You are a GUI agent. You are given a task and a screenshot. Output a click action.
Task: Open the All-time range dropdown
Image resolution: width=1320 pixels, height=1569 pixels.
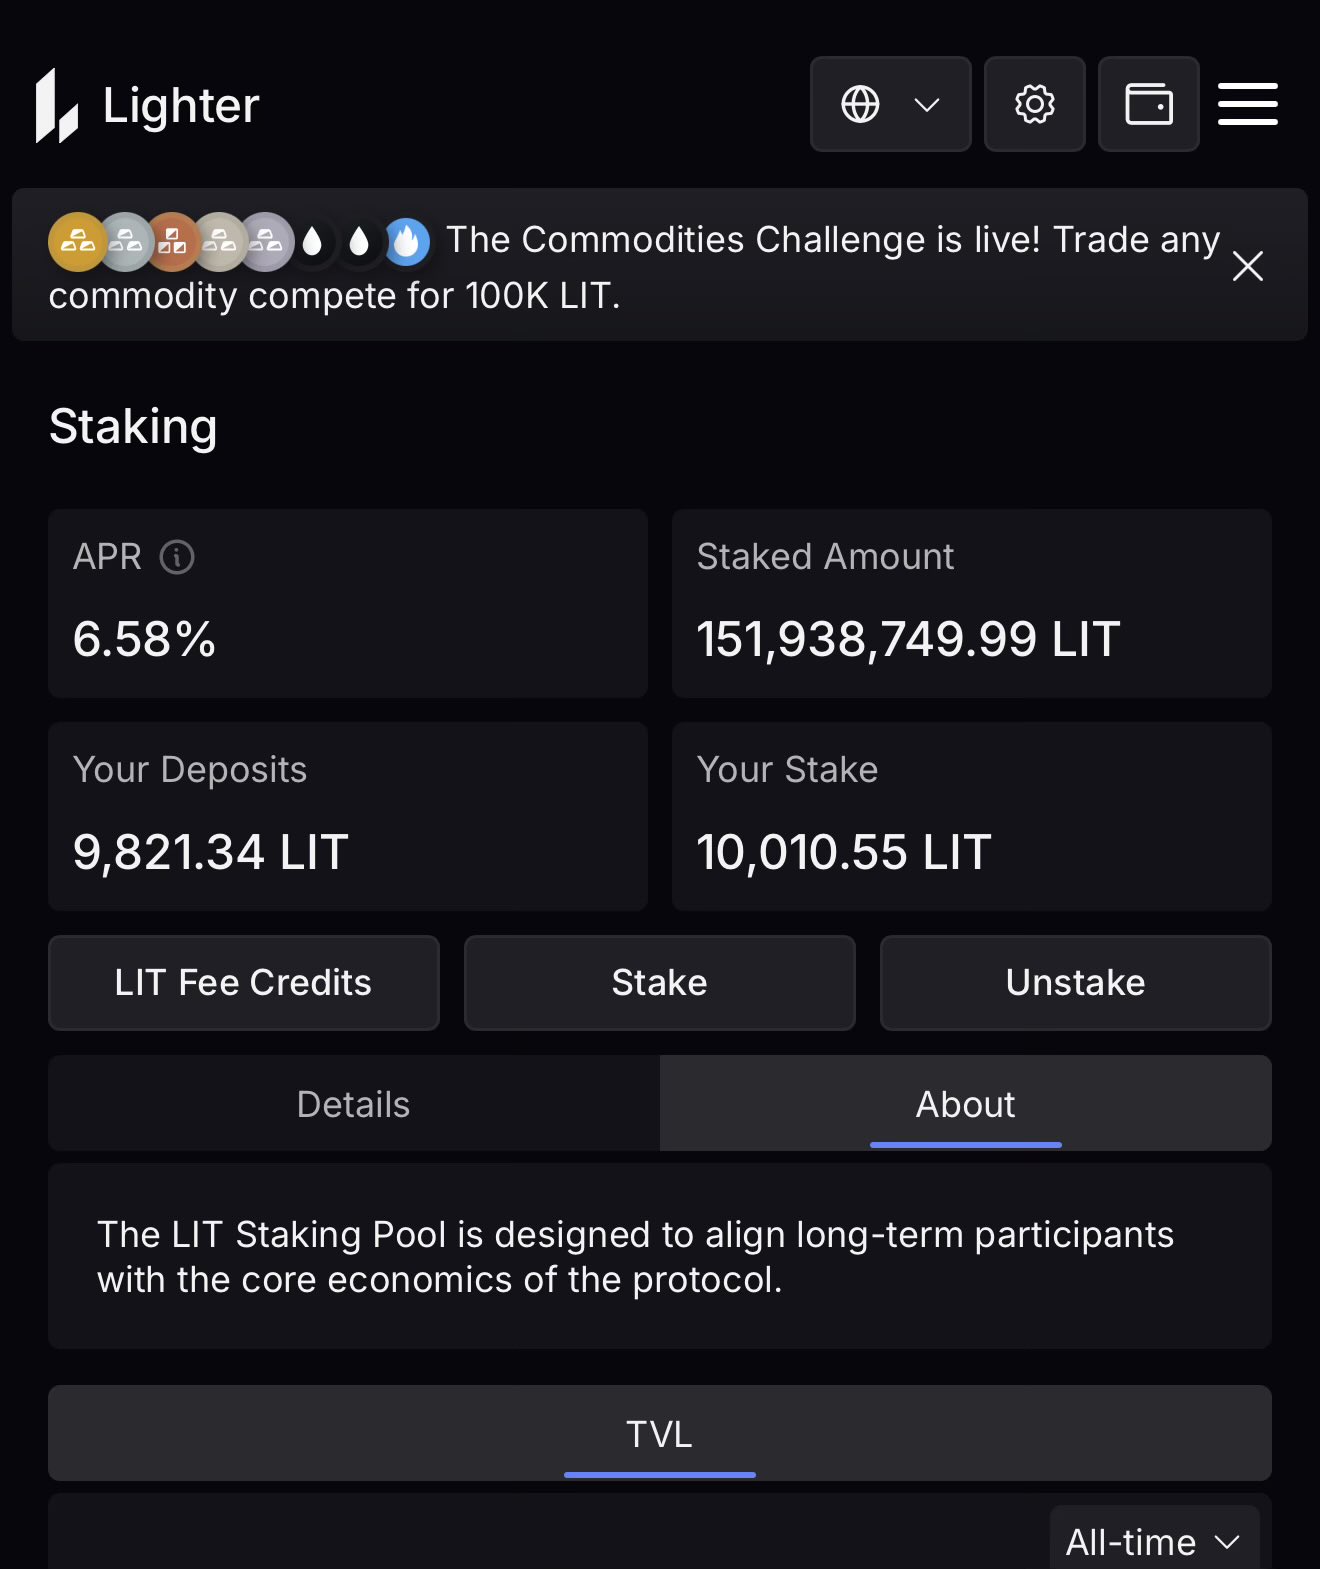1153,1541
